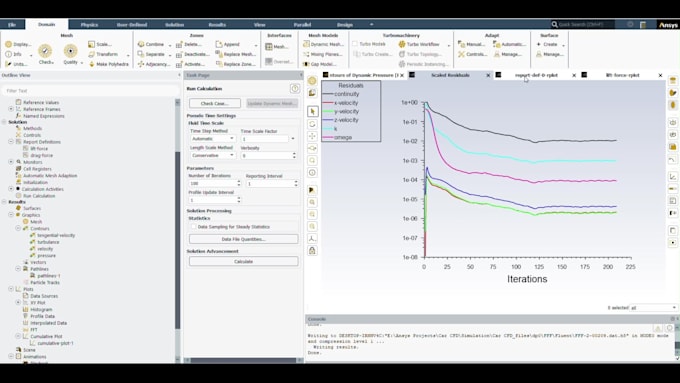This screenshot has width=680, height=383.
Task: Select Run Calculation in the outline tree
Action: click(39, 196)
